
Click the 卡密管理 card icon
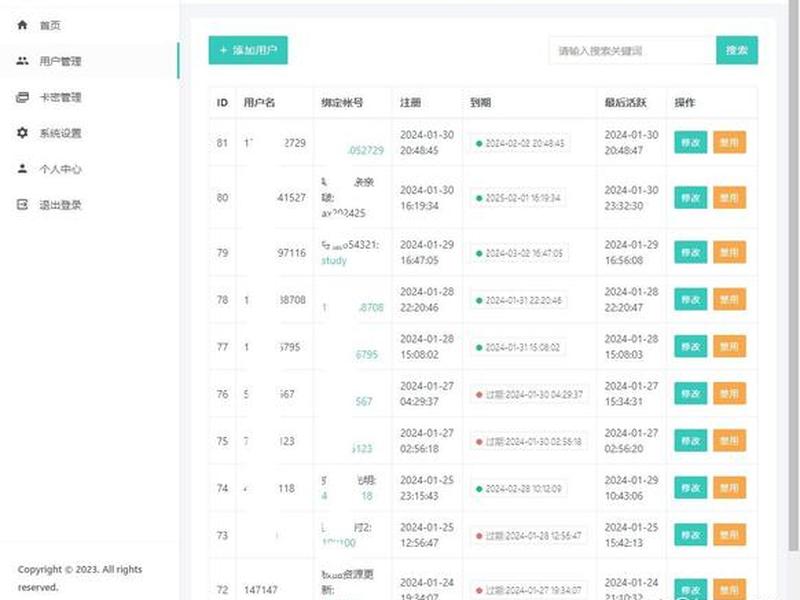22,97
